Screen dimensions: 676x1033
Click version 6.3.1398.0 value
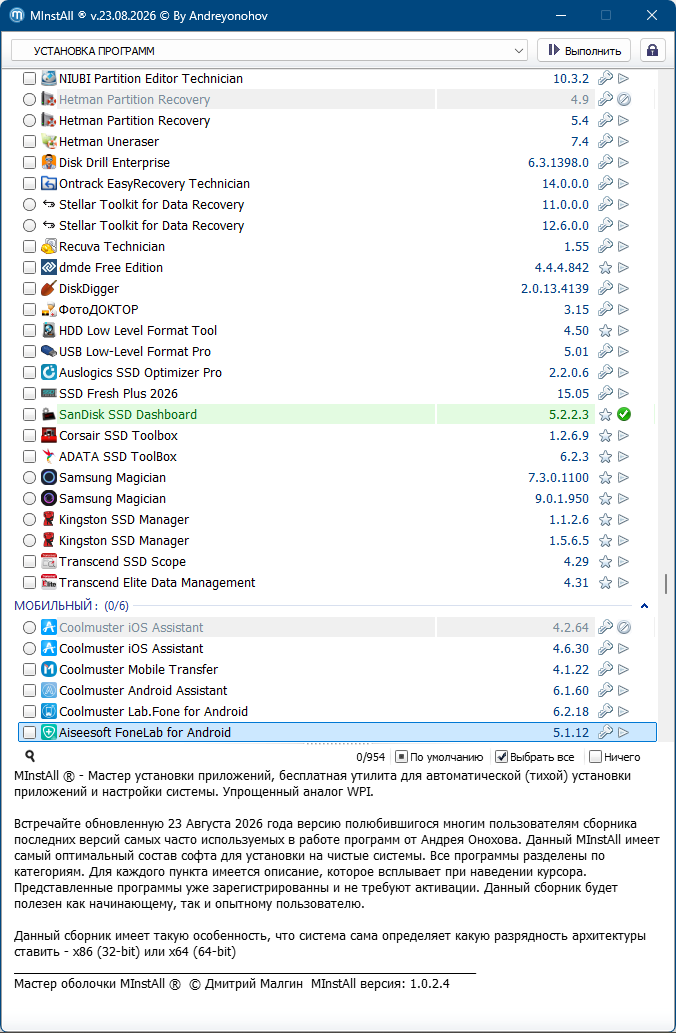tap(559, 163)
